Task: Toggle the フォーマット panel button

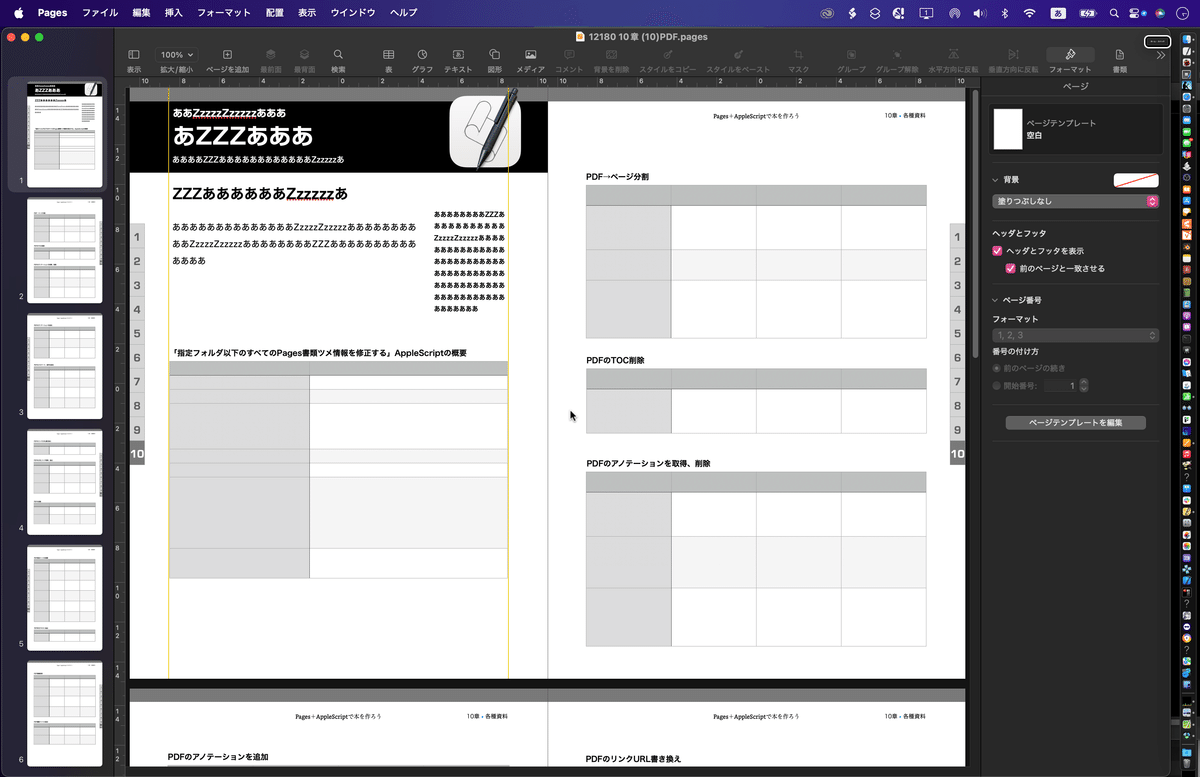Action: (1069, 57)
